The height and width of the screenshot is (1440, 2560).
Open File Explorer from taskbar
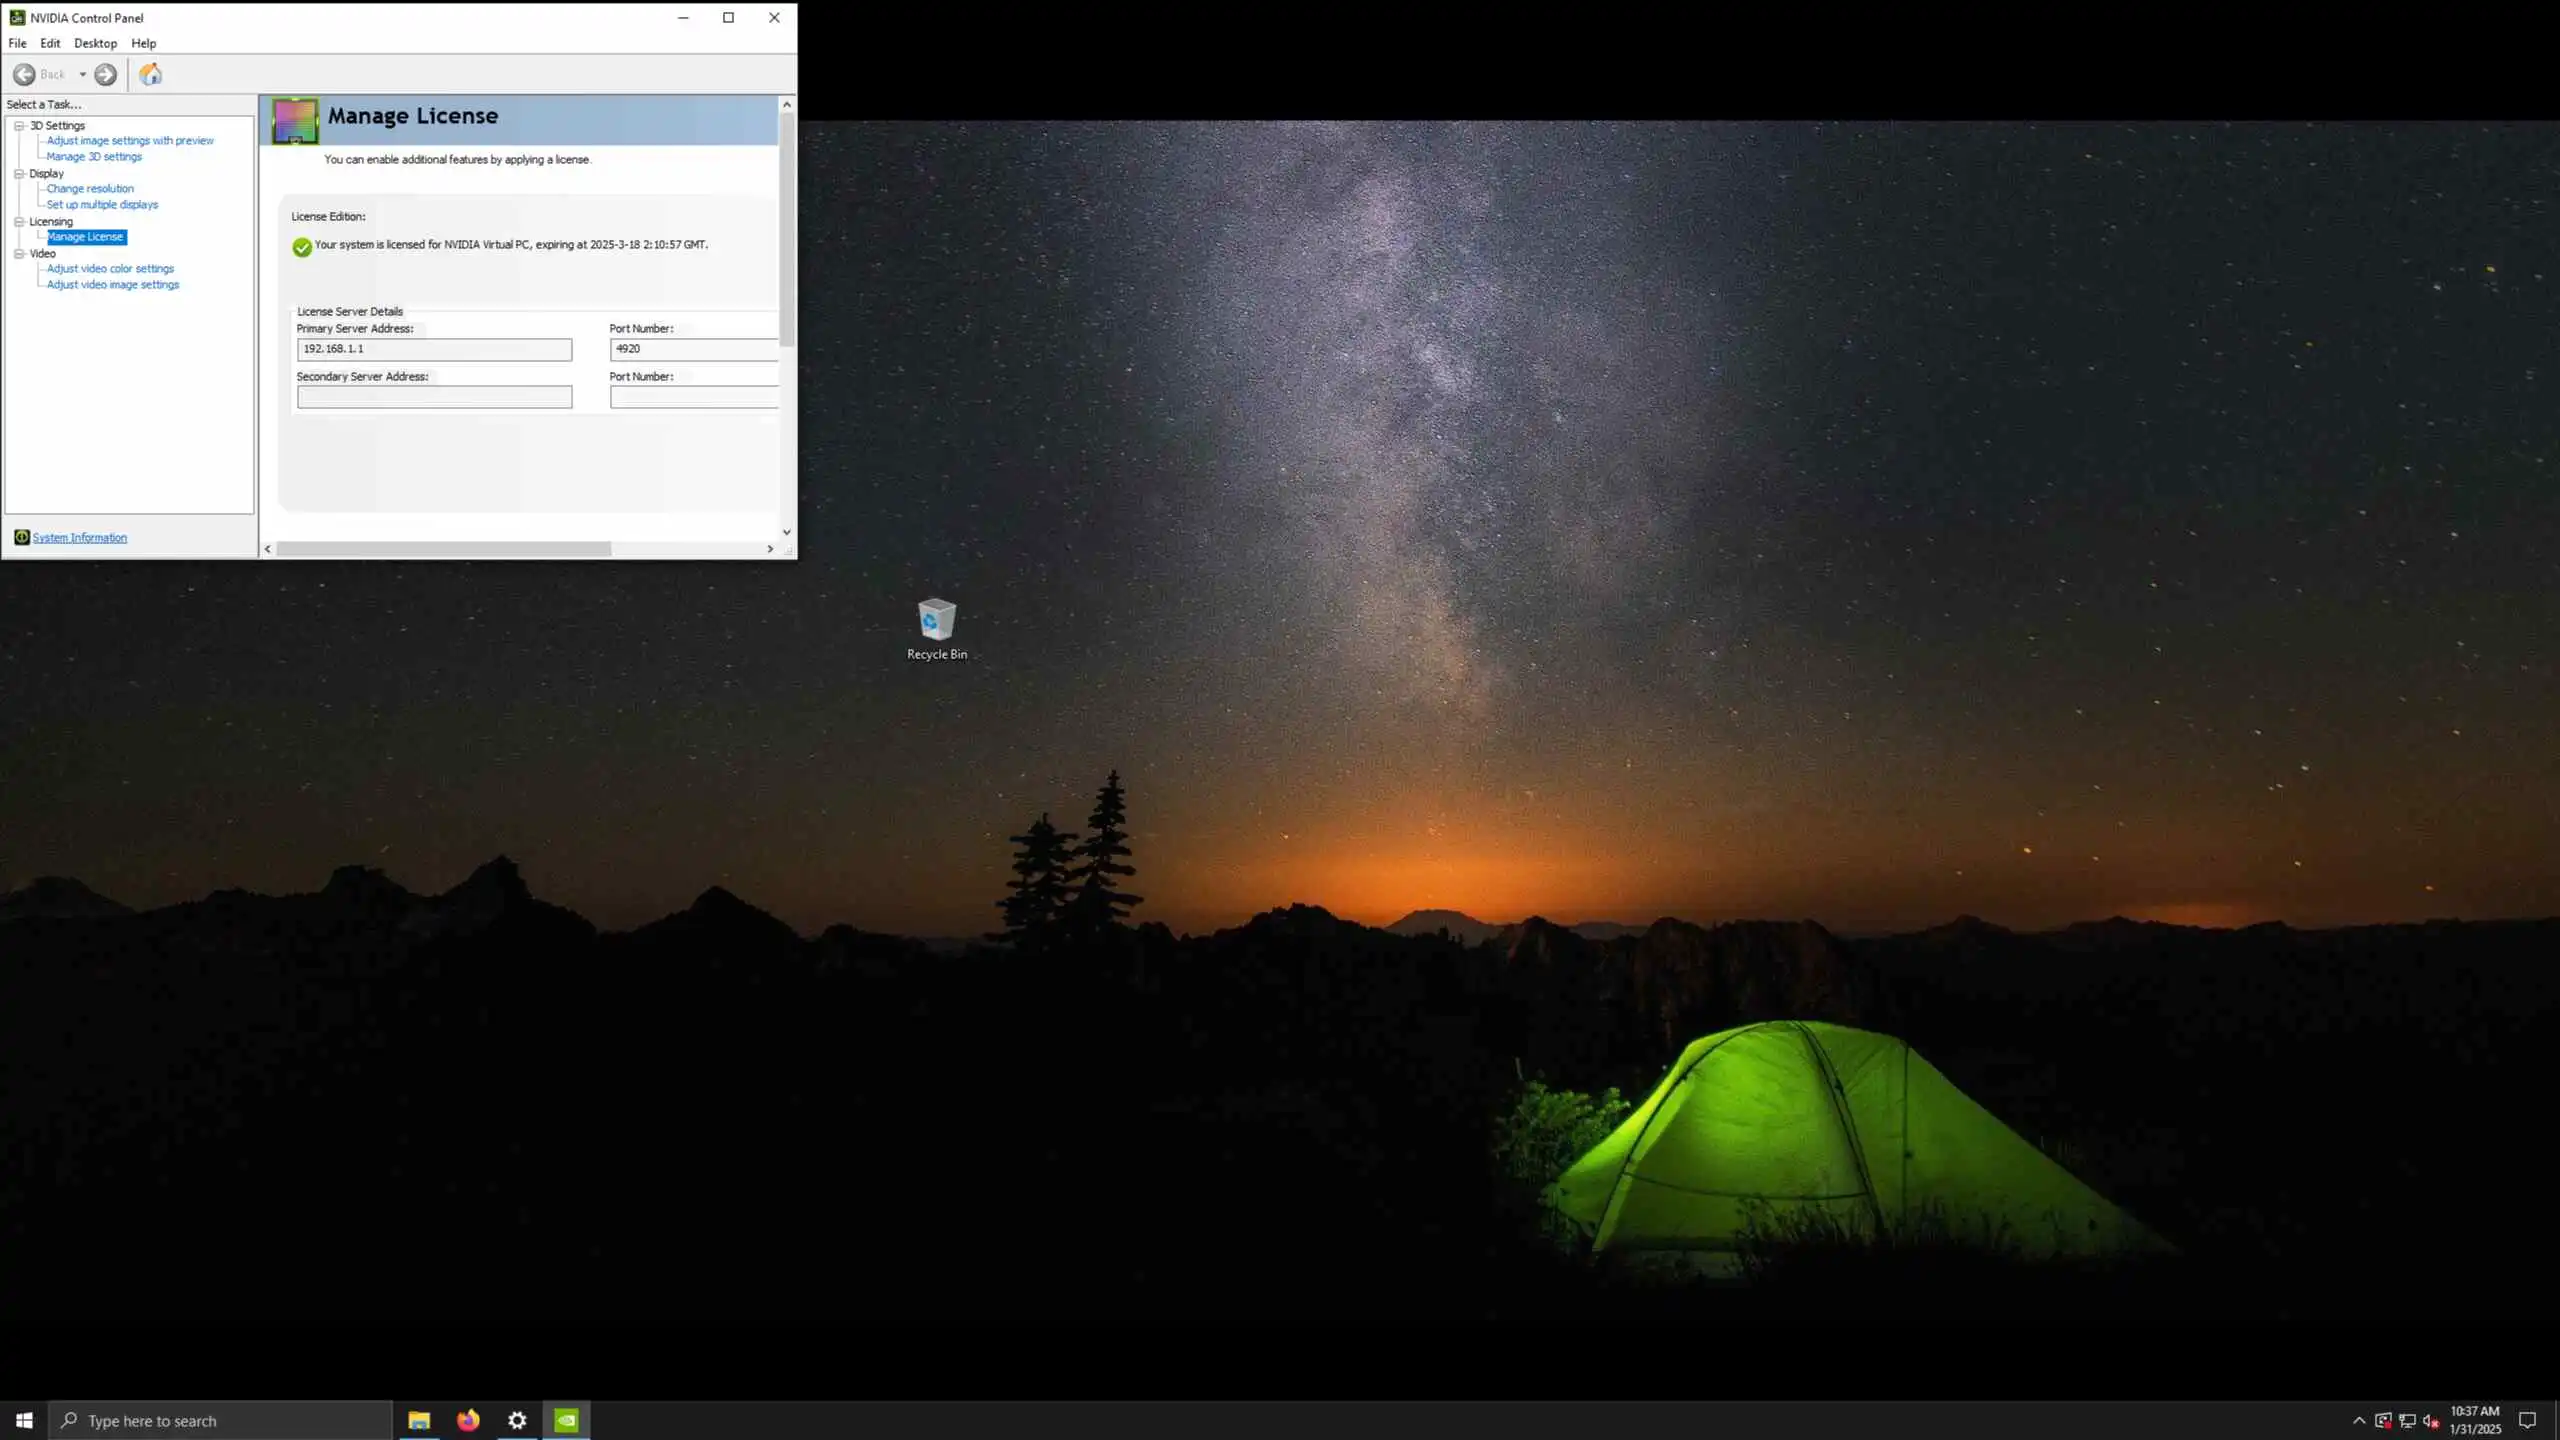(x=419, y=1420)
